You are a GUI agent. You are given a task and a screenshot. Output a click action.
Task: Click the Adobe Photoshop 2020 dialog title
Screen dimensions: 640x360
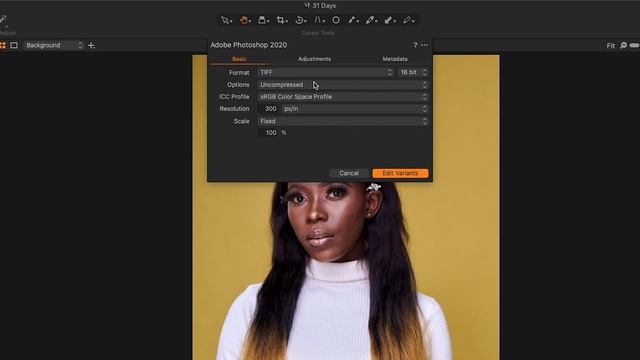click(249, 45)
